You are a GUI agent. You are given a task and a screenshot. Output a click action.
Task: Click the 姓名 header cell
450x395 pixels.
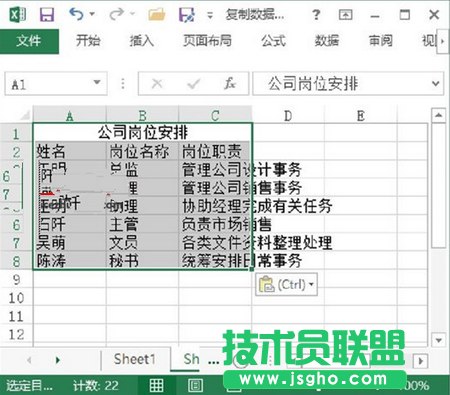click(x=69, y=151)
